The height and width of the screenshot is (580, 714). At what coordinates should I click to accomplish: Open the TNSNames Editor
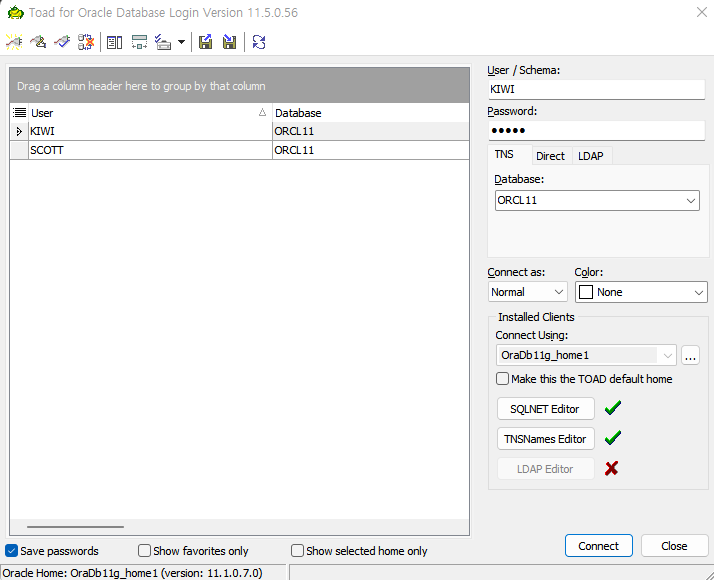tap(545, 439)
